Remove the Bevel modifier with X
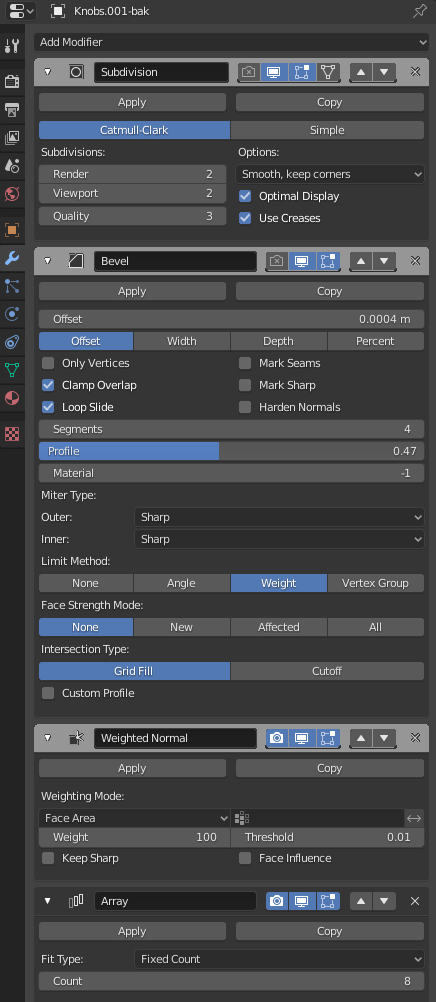This screenshot has height=1002, width=436. 415,261
